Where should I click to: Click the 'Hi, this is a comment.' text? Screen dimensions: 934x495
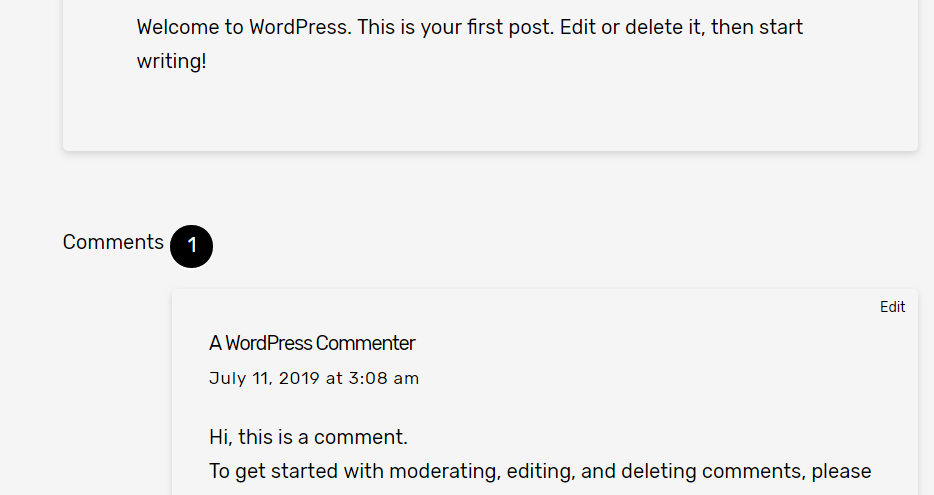point(308,437)
